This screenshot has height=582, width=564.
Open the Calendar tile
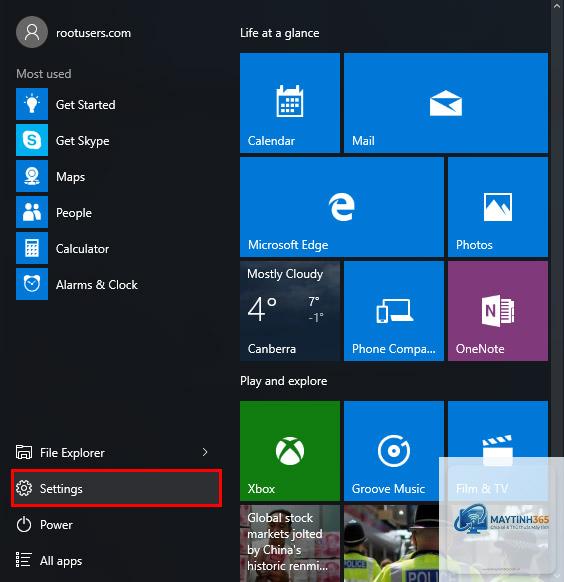(x=290, y=103)
